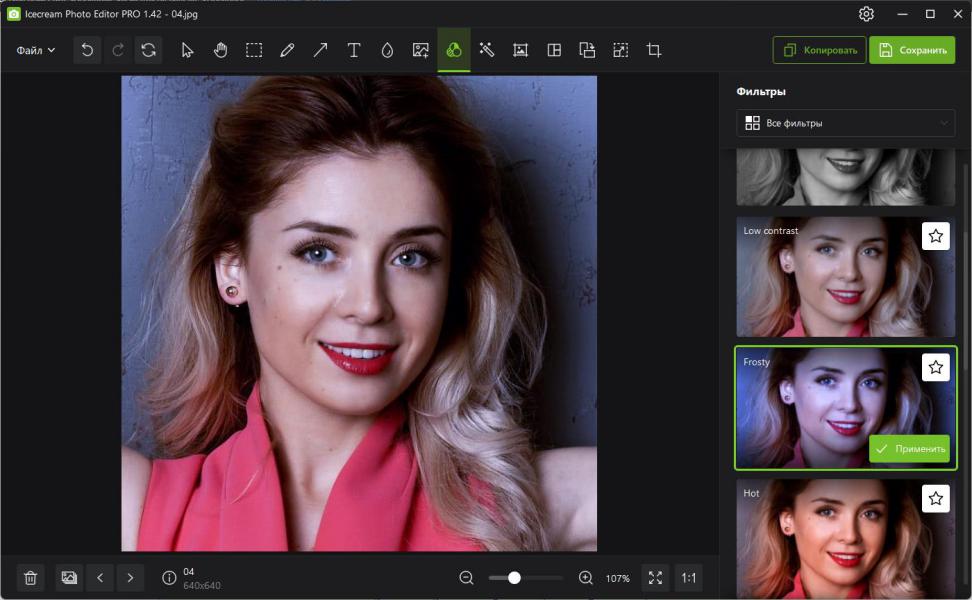Fit image to window icon
This screenshot has height=600, width=972.
click(x=655, y=578)
